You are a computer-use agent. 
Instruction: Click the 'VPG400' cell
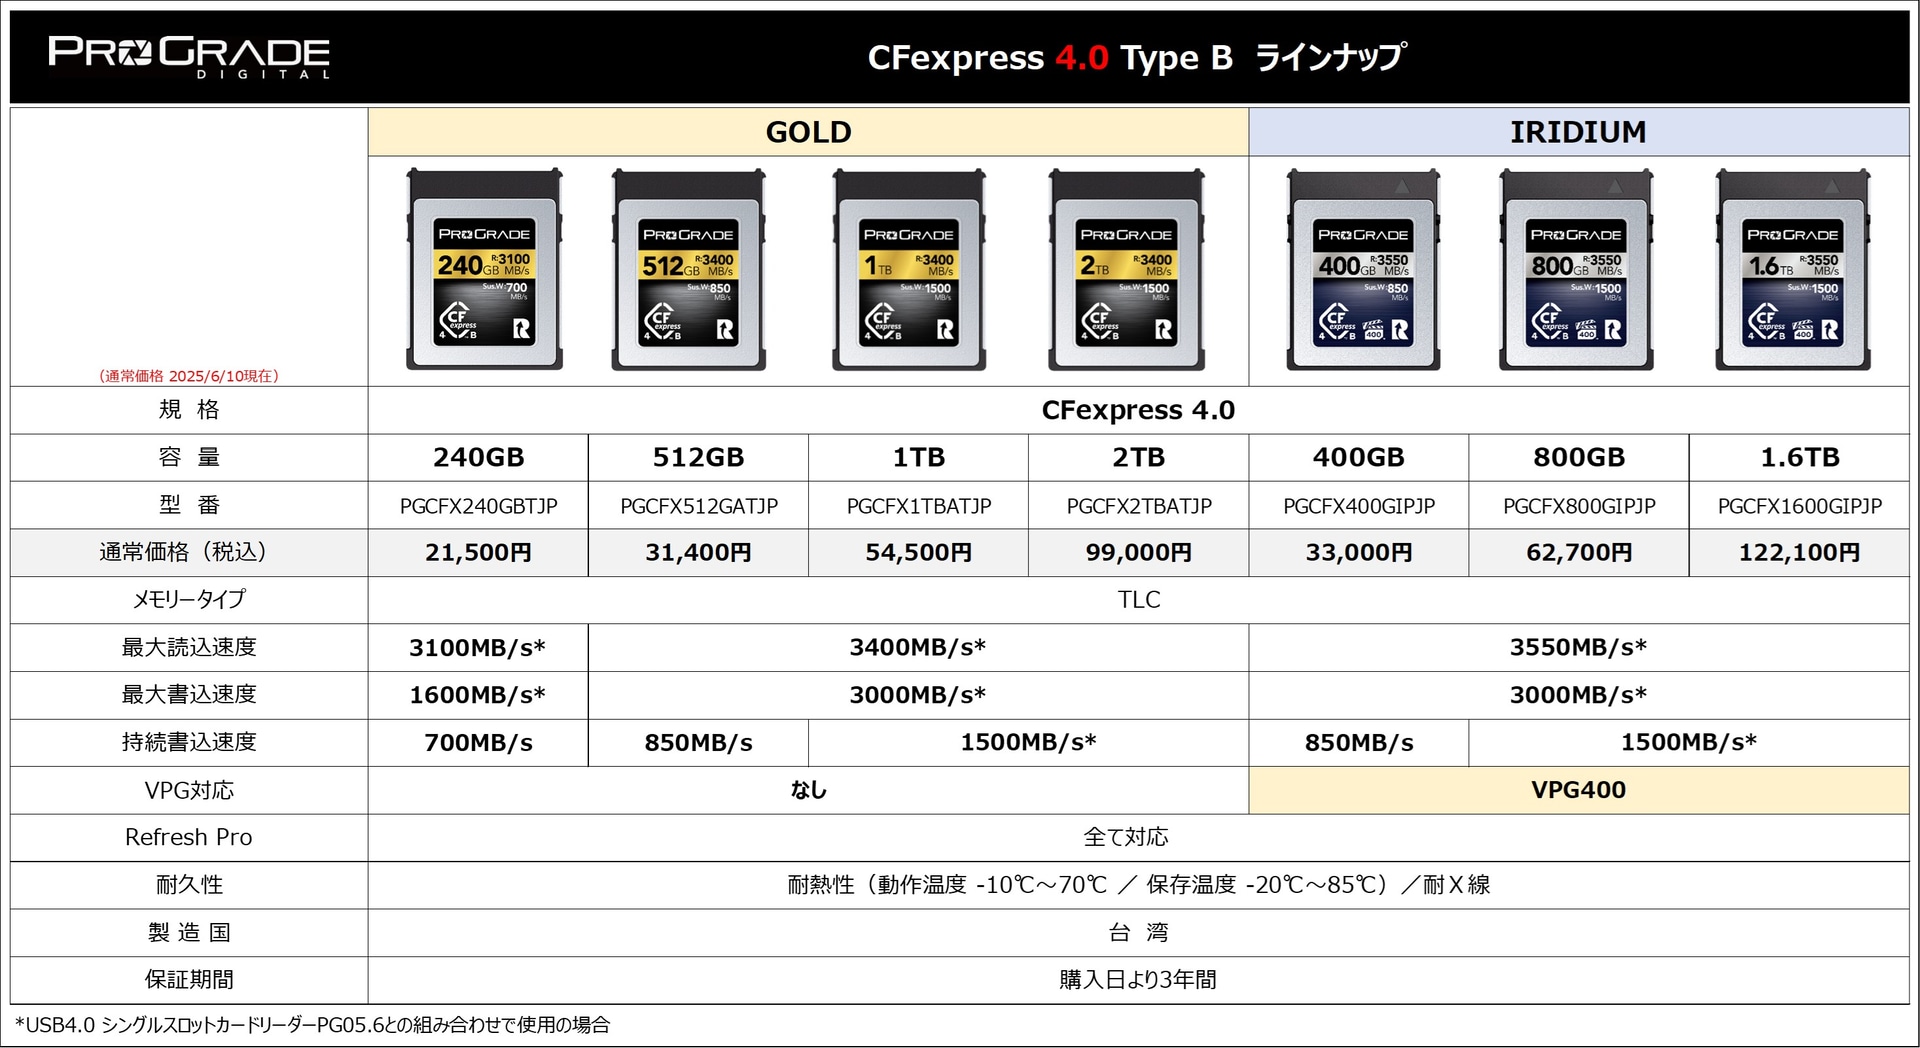(1579, 790)
